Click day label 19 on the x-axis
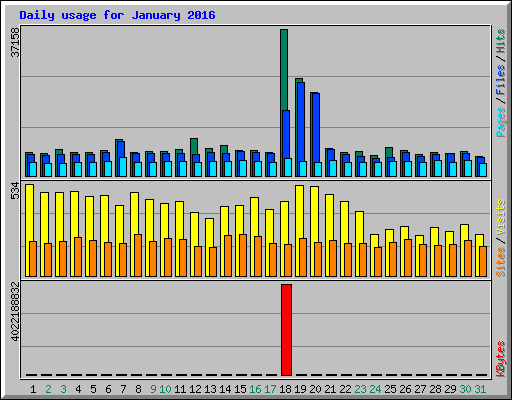Viewport: 512px width, 400px height. tap(300, 389)
